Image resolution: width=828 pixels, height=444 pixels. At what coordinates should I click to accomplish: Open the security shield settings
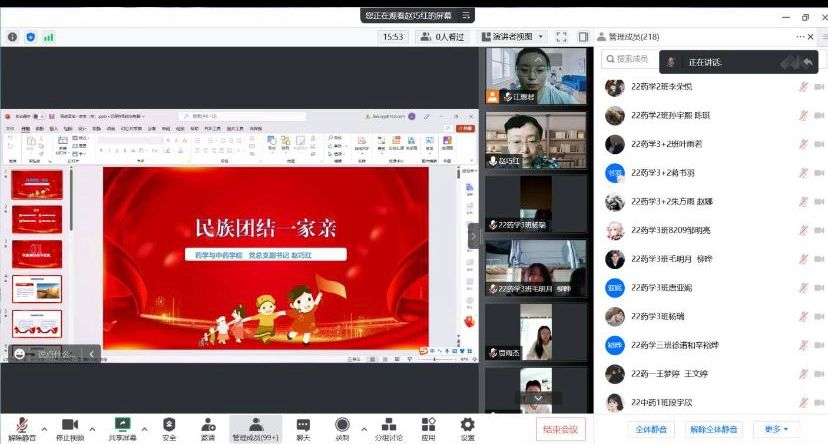tap(169, 424)
